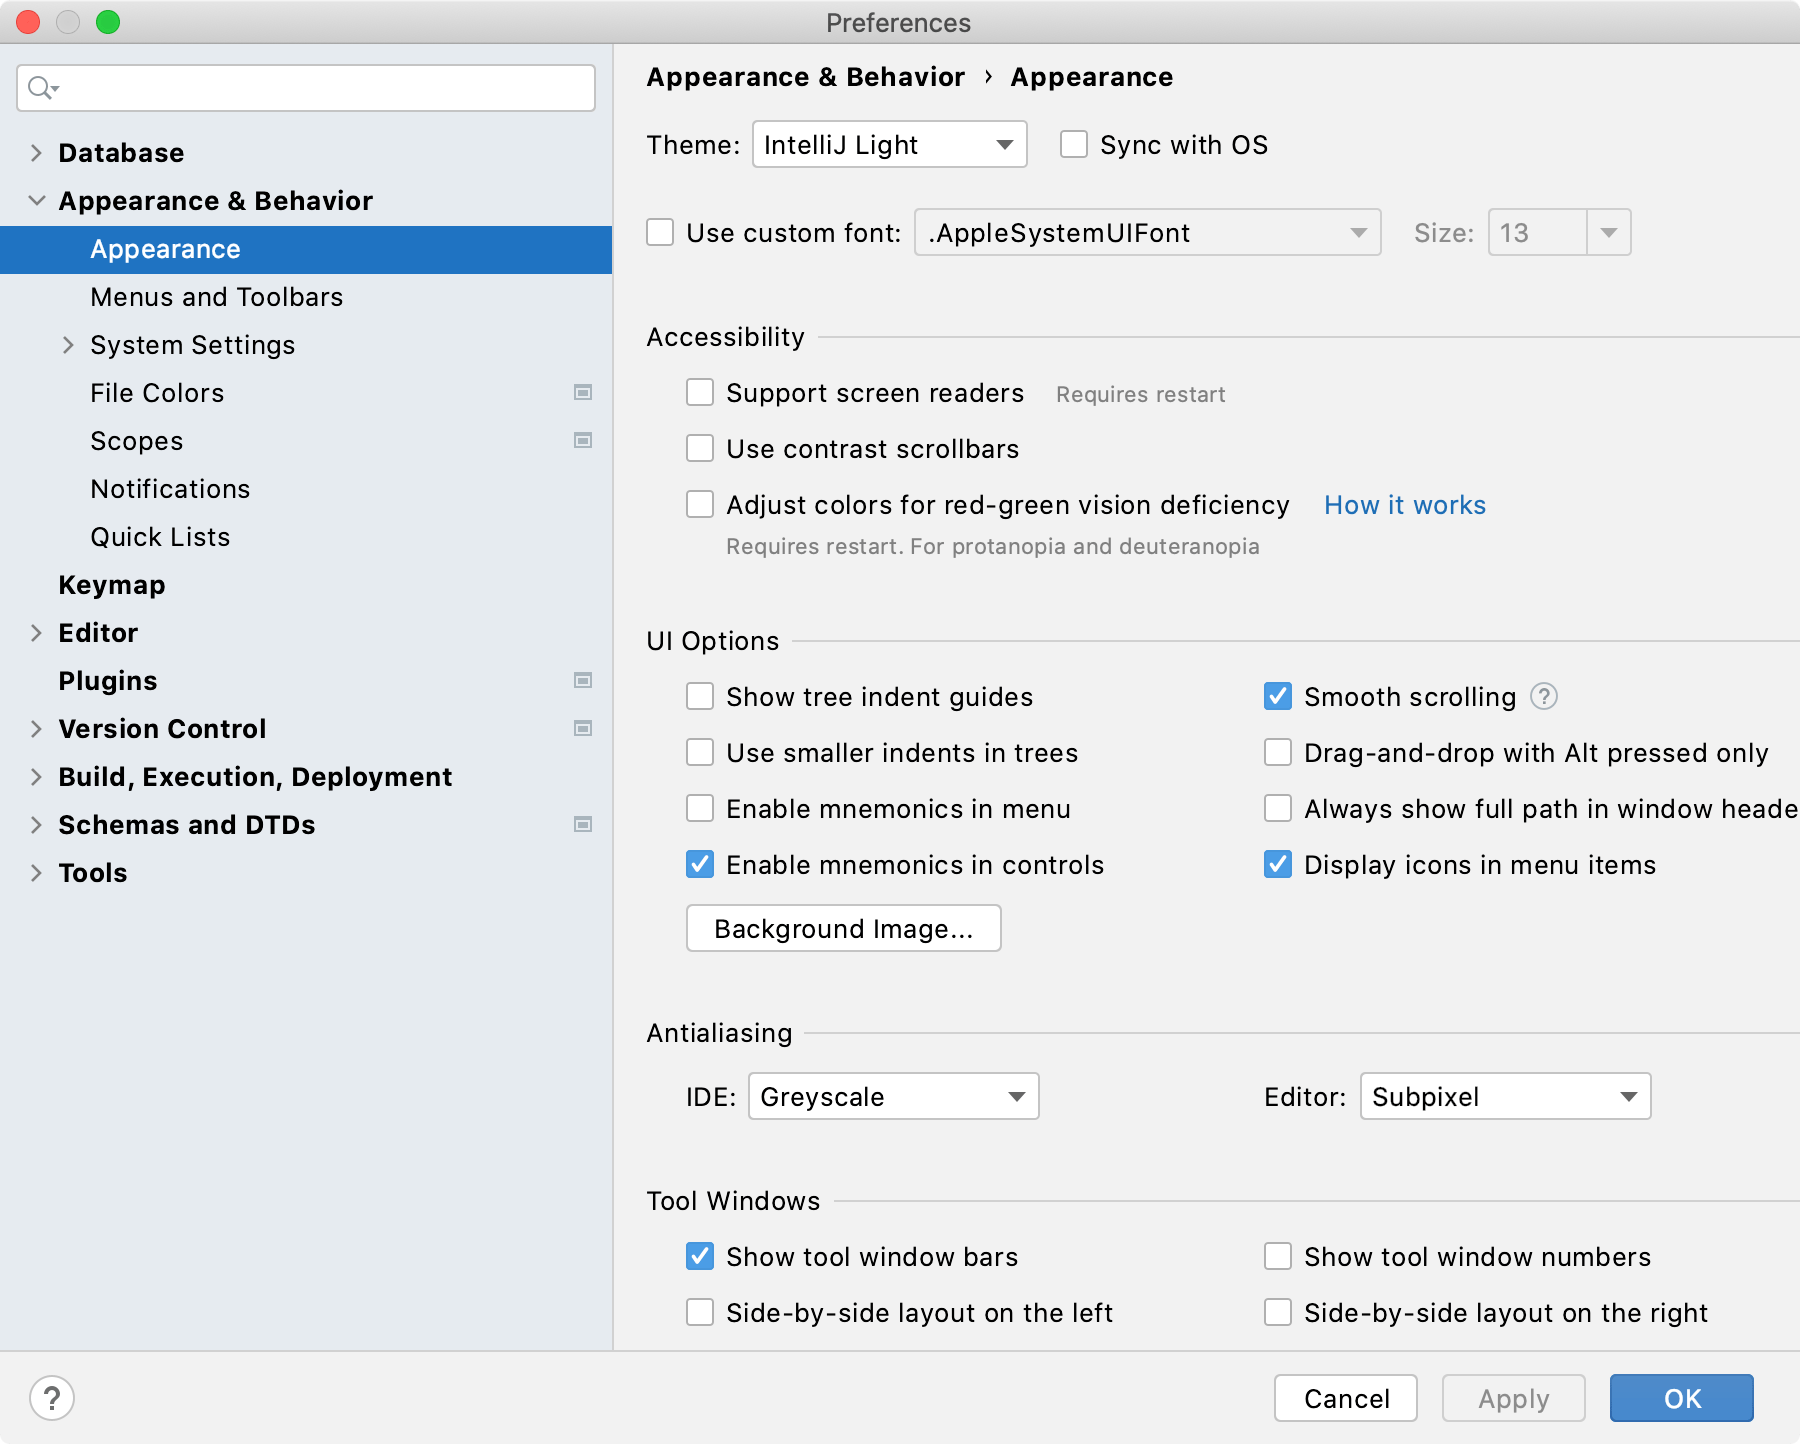This screenshot has width=1800, height=1444.
Task: Disable Enable mnemonics in controls
Action: pyautogui.click(x=700, y=865)
